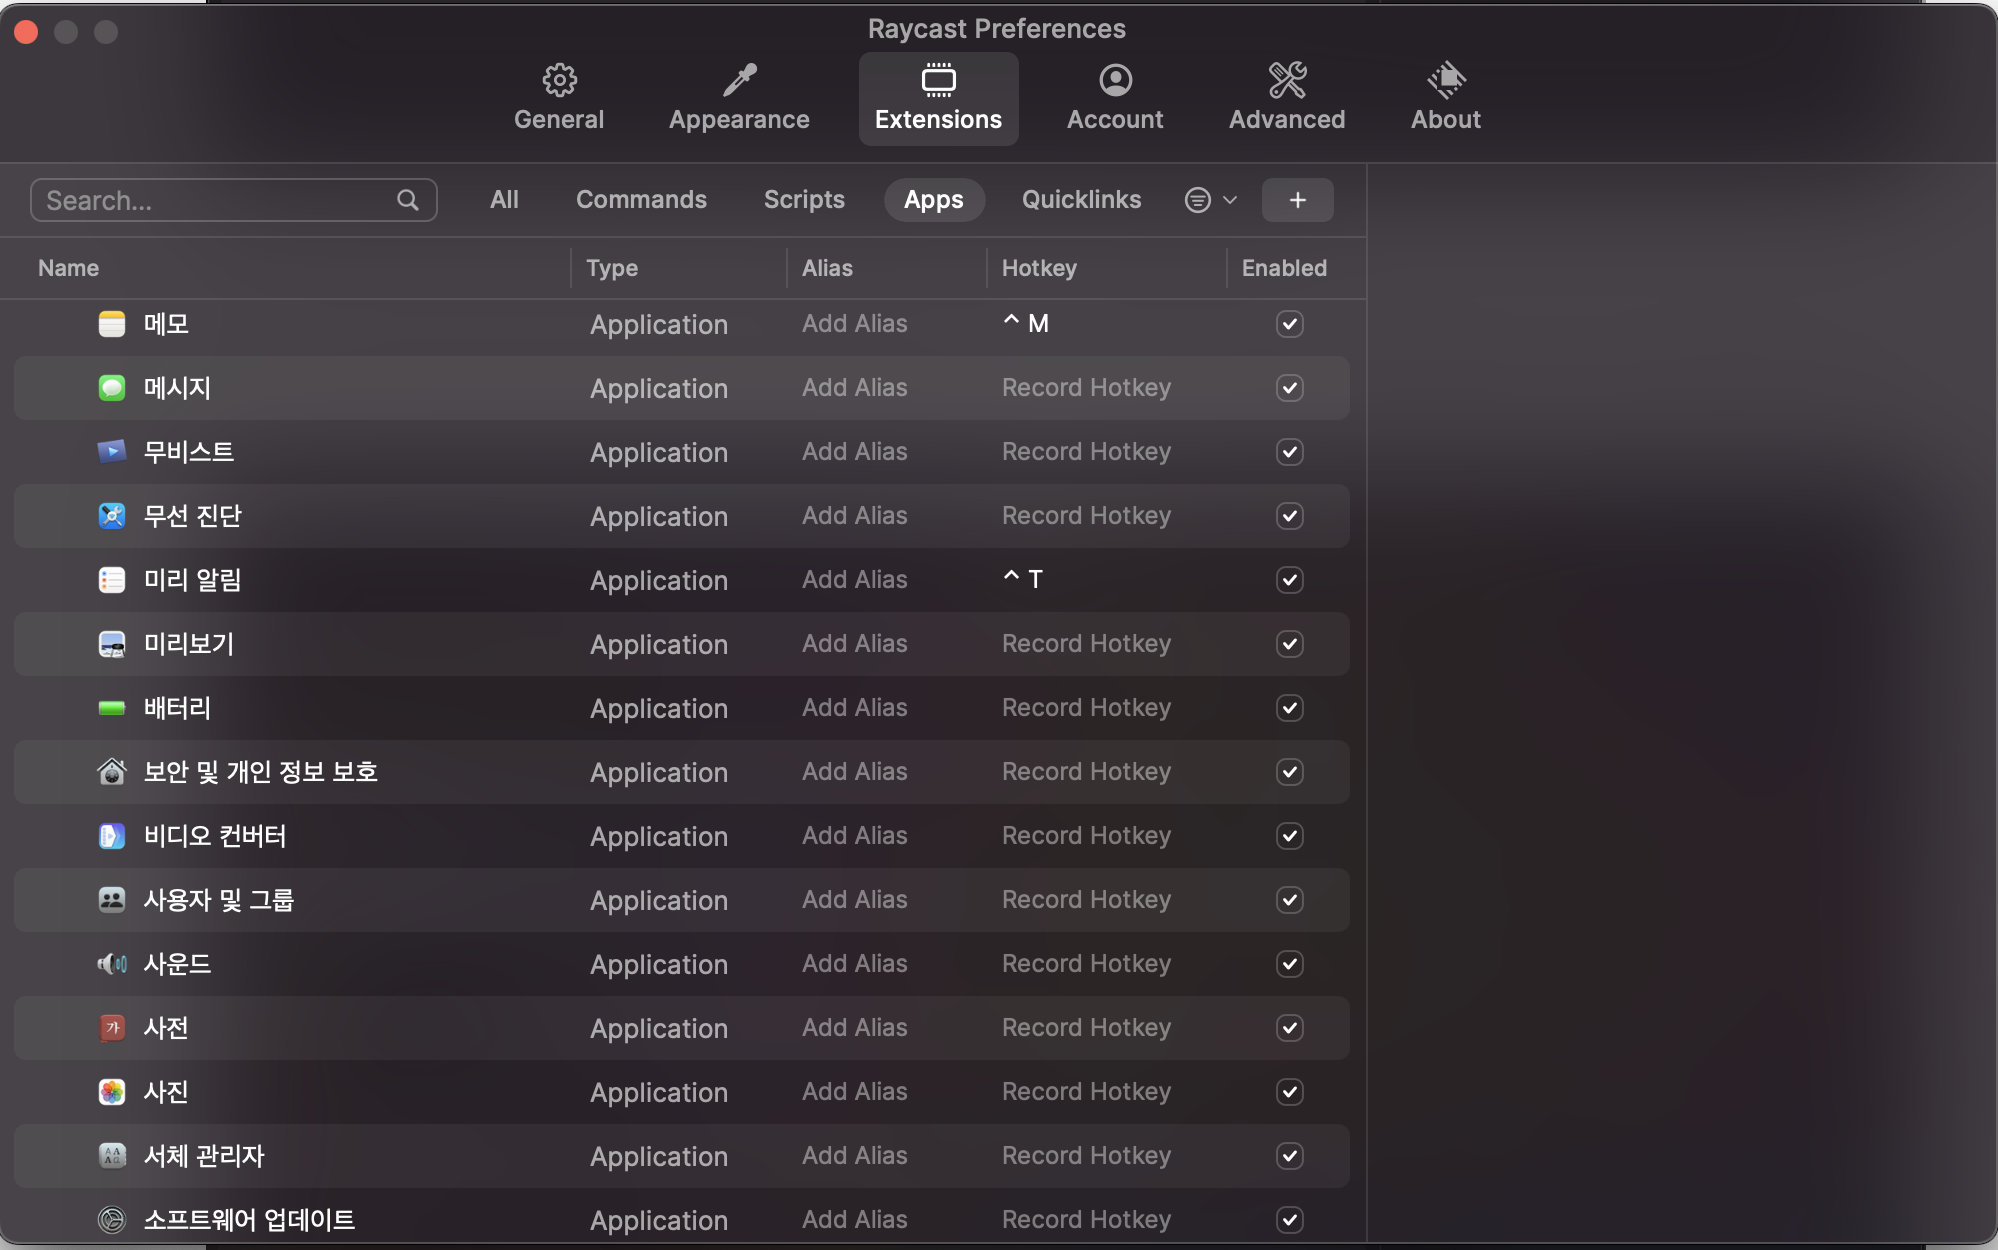This screenshot has width=1998, height=1250.
Task: Switch to the Commands filter tab
Action: coord(641,200)
